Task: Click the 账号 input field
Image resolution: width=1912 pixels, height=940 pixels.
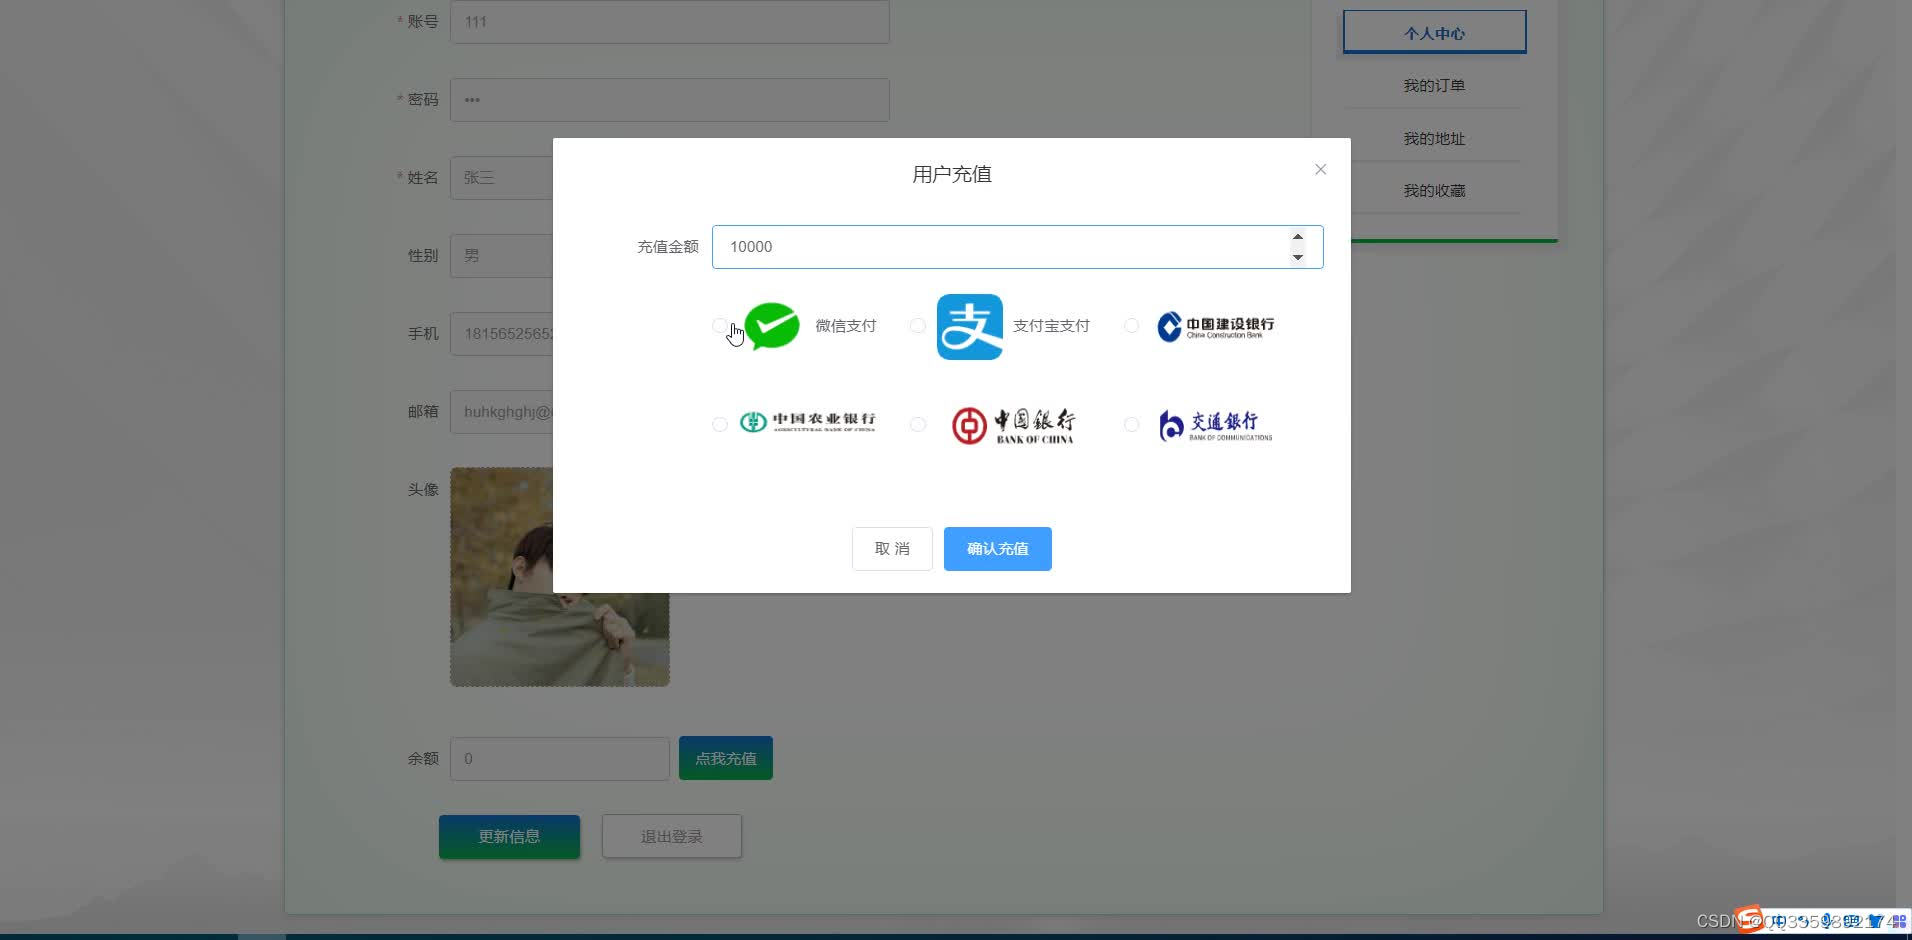Action: point(670,22)
